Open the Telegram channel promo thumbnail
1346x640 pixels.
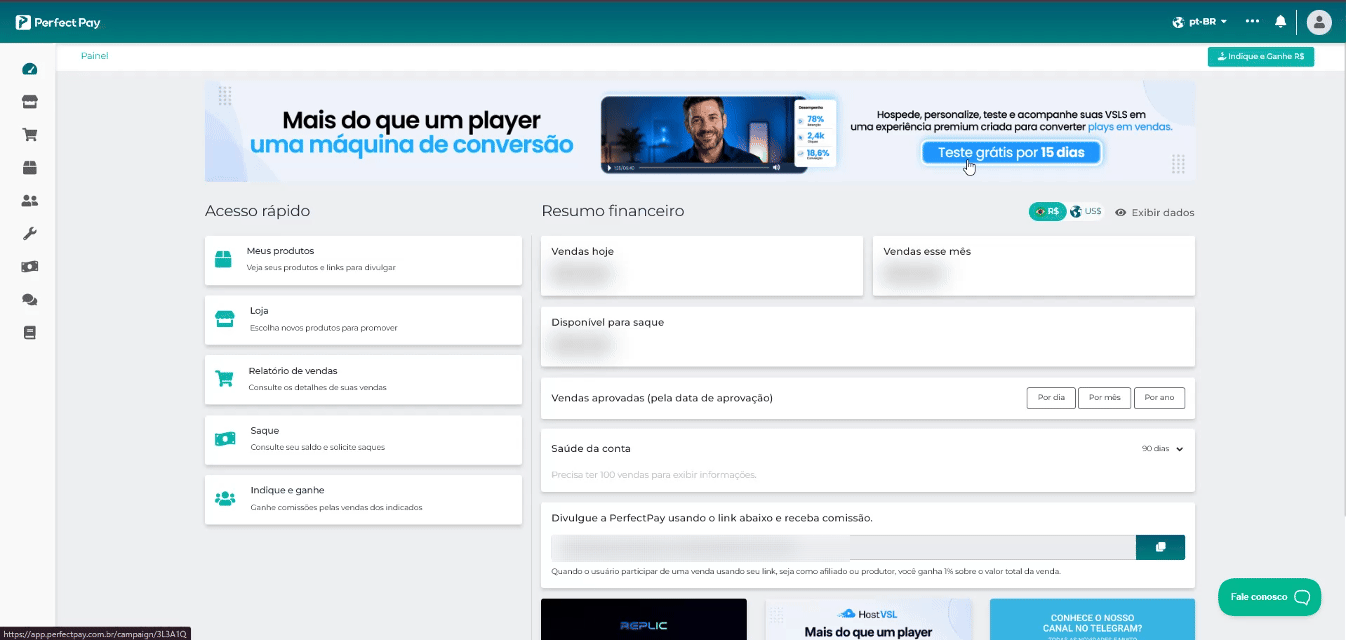coord(1092,619)
